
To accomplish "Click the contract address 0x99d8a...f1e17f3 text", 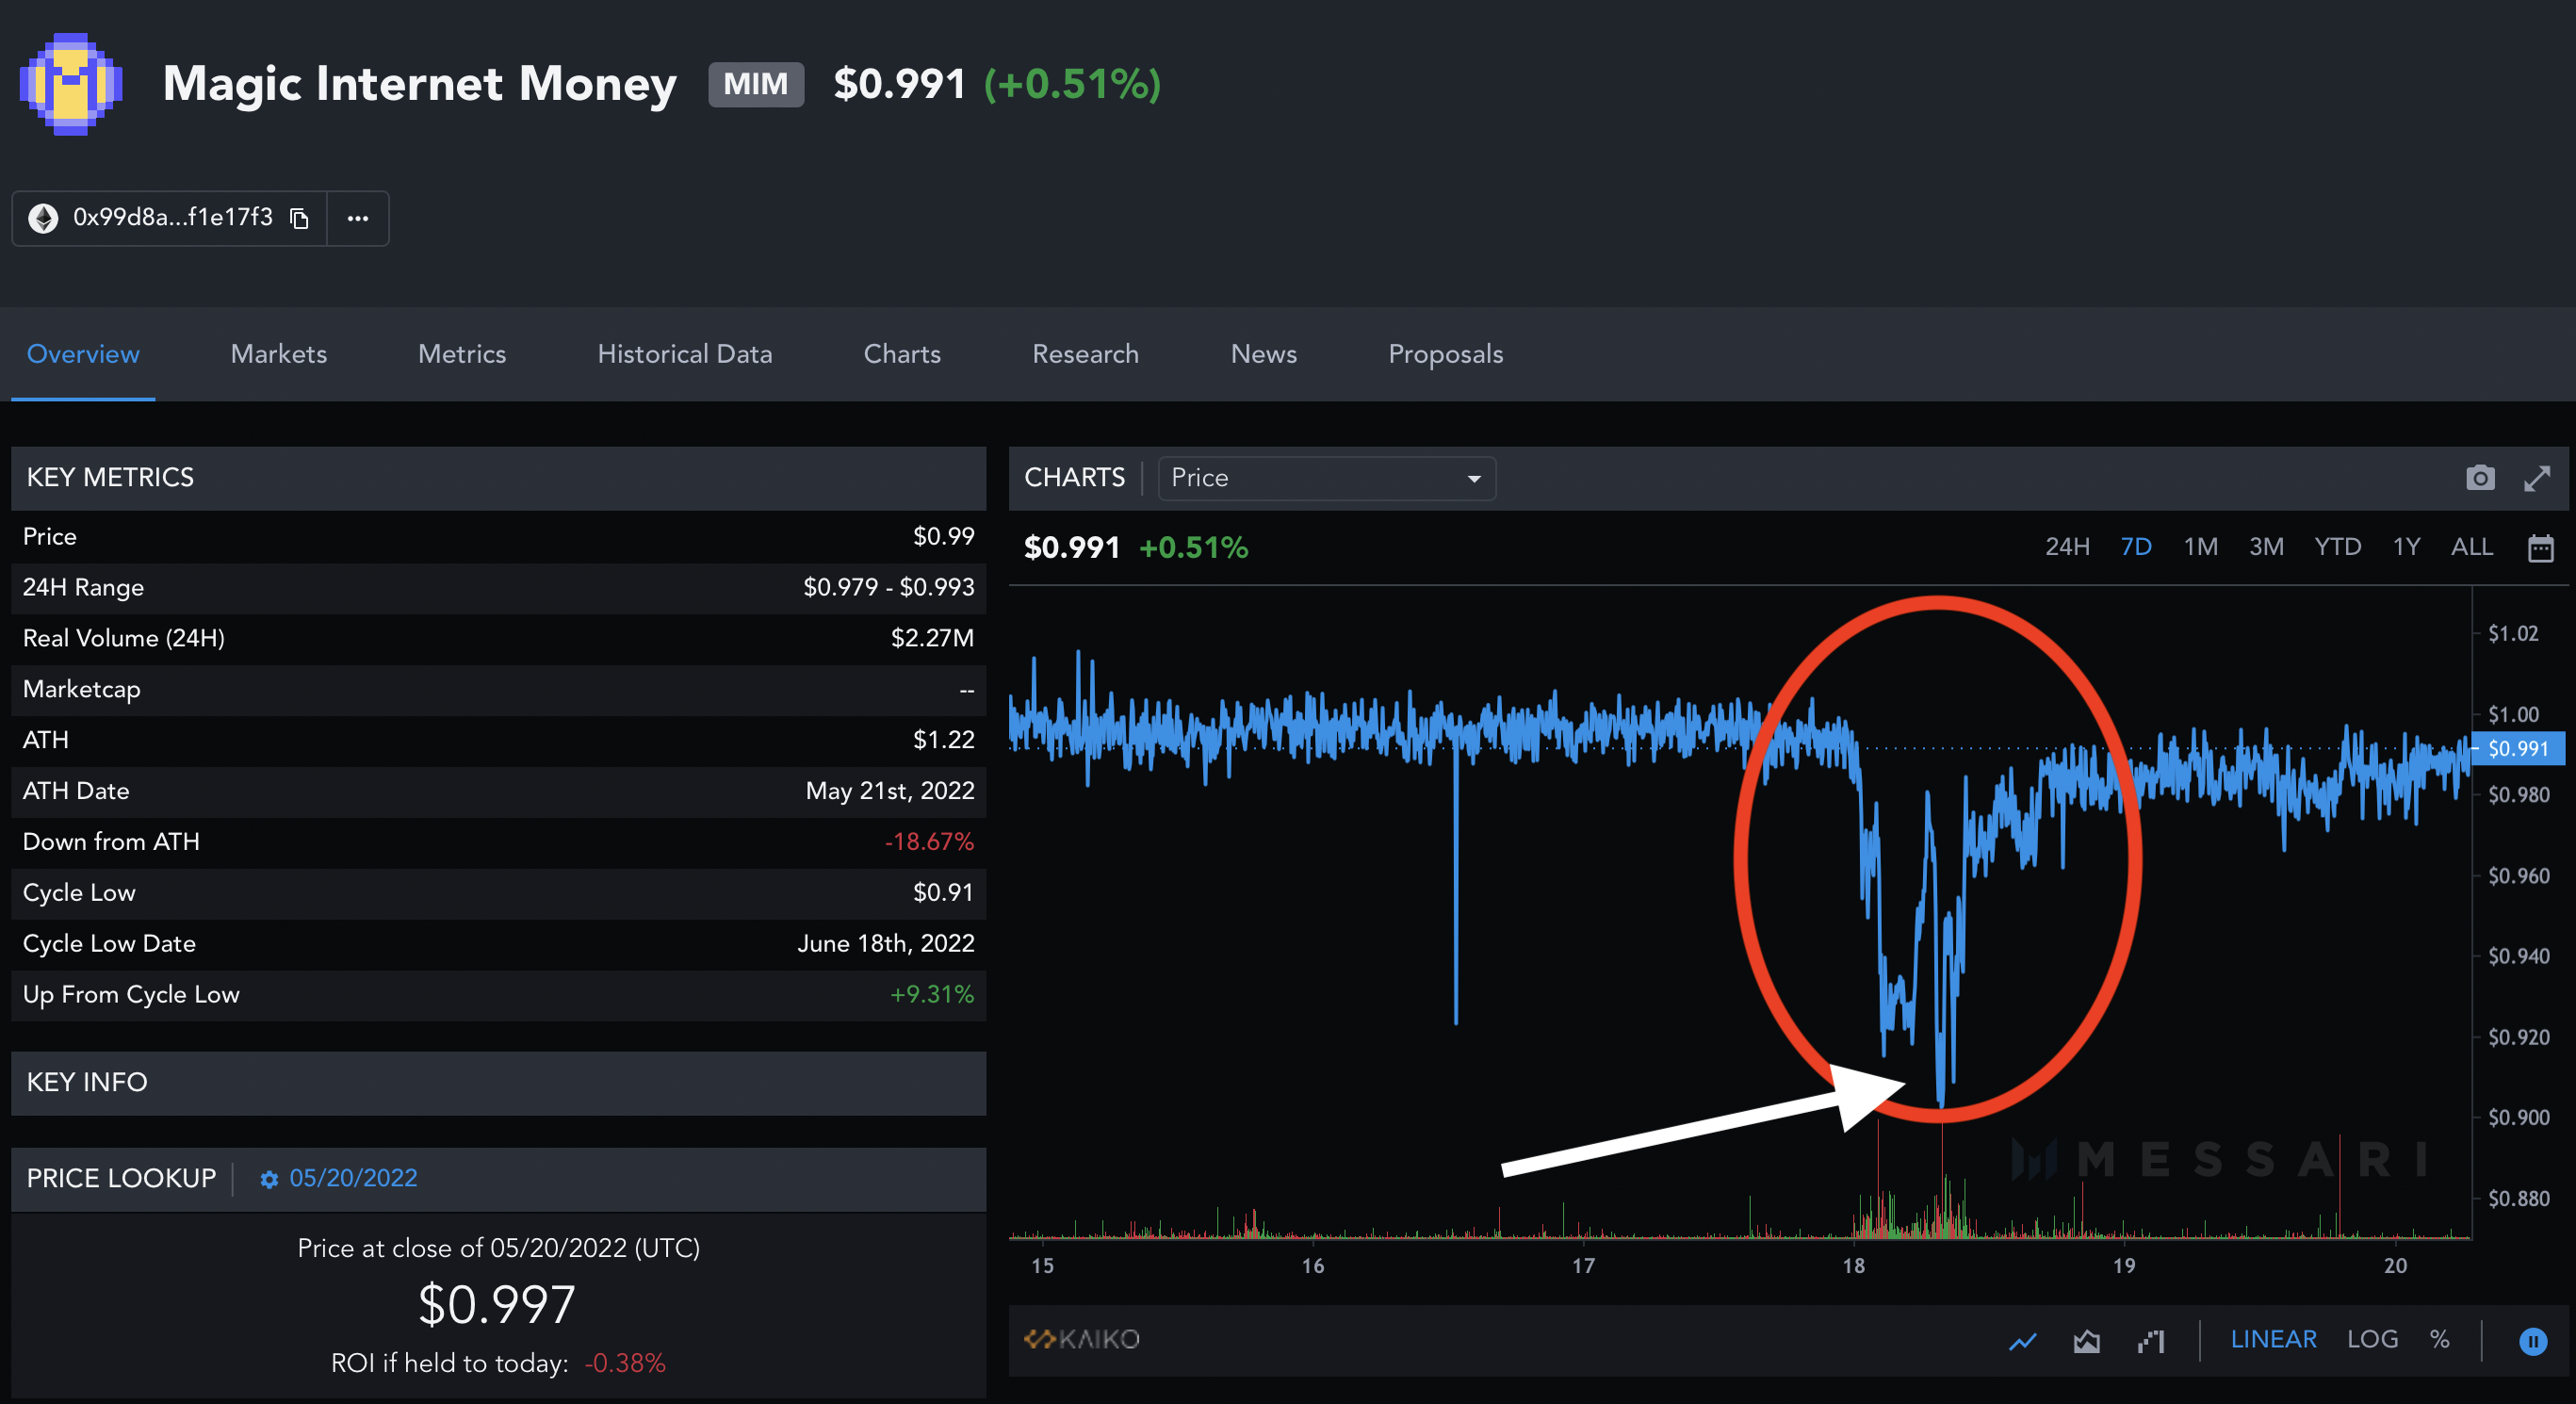I will point(172,217).
